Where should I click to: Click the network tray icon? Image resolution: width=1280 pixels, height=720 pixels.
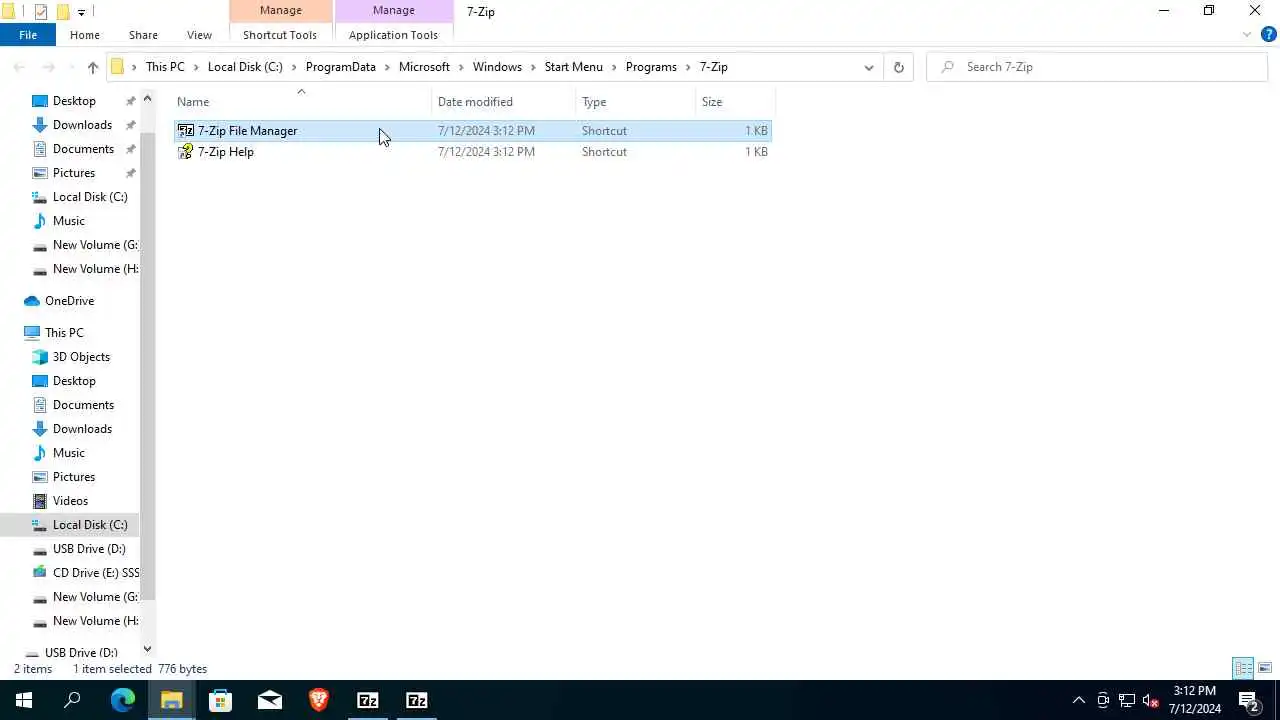[x=1126, y=700]
